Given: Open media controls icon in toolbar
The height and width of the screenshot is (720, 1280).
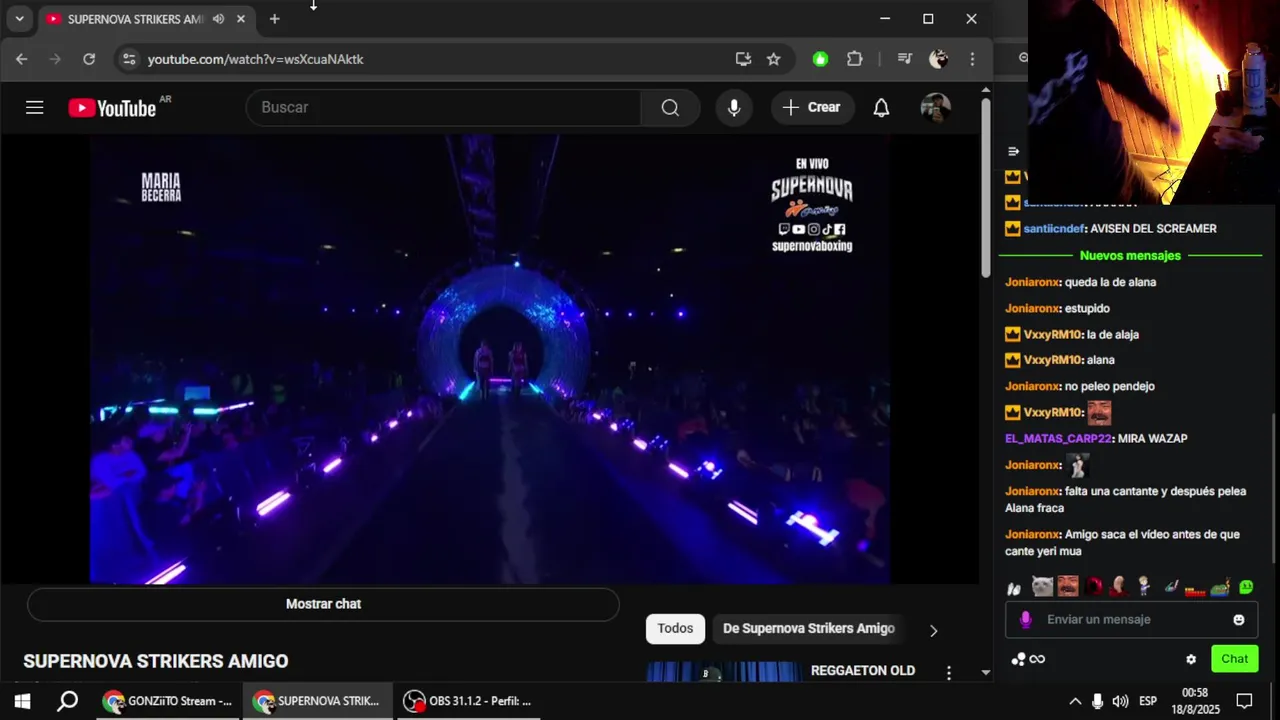Looking at the screenshot, I should pos(904,59).
